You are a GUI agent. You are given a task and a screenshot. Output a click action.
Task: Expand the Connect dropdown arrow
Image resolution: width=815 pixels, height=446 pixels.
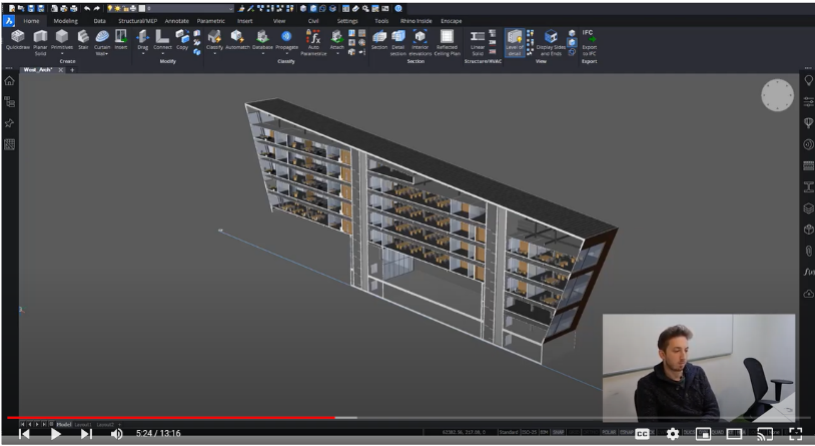(162, 54)
